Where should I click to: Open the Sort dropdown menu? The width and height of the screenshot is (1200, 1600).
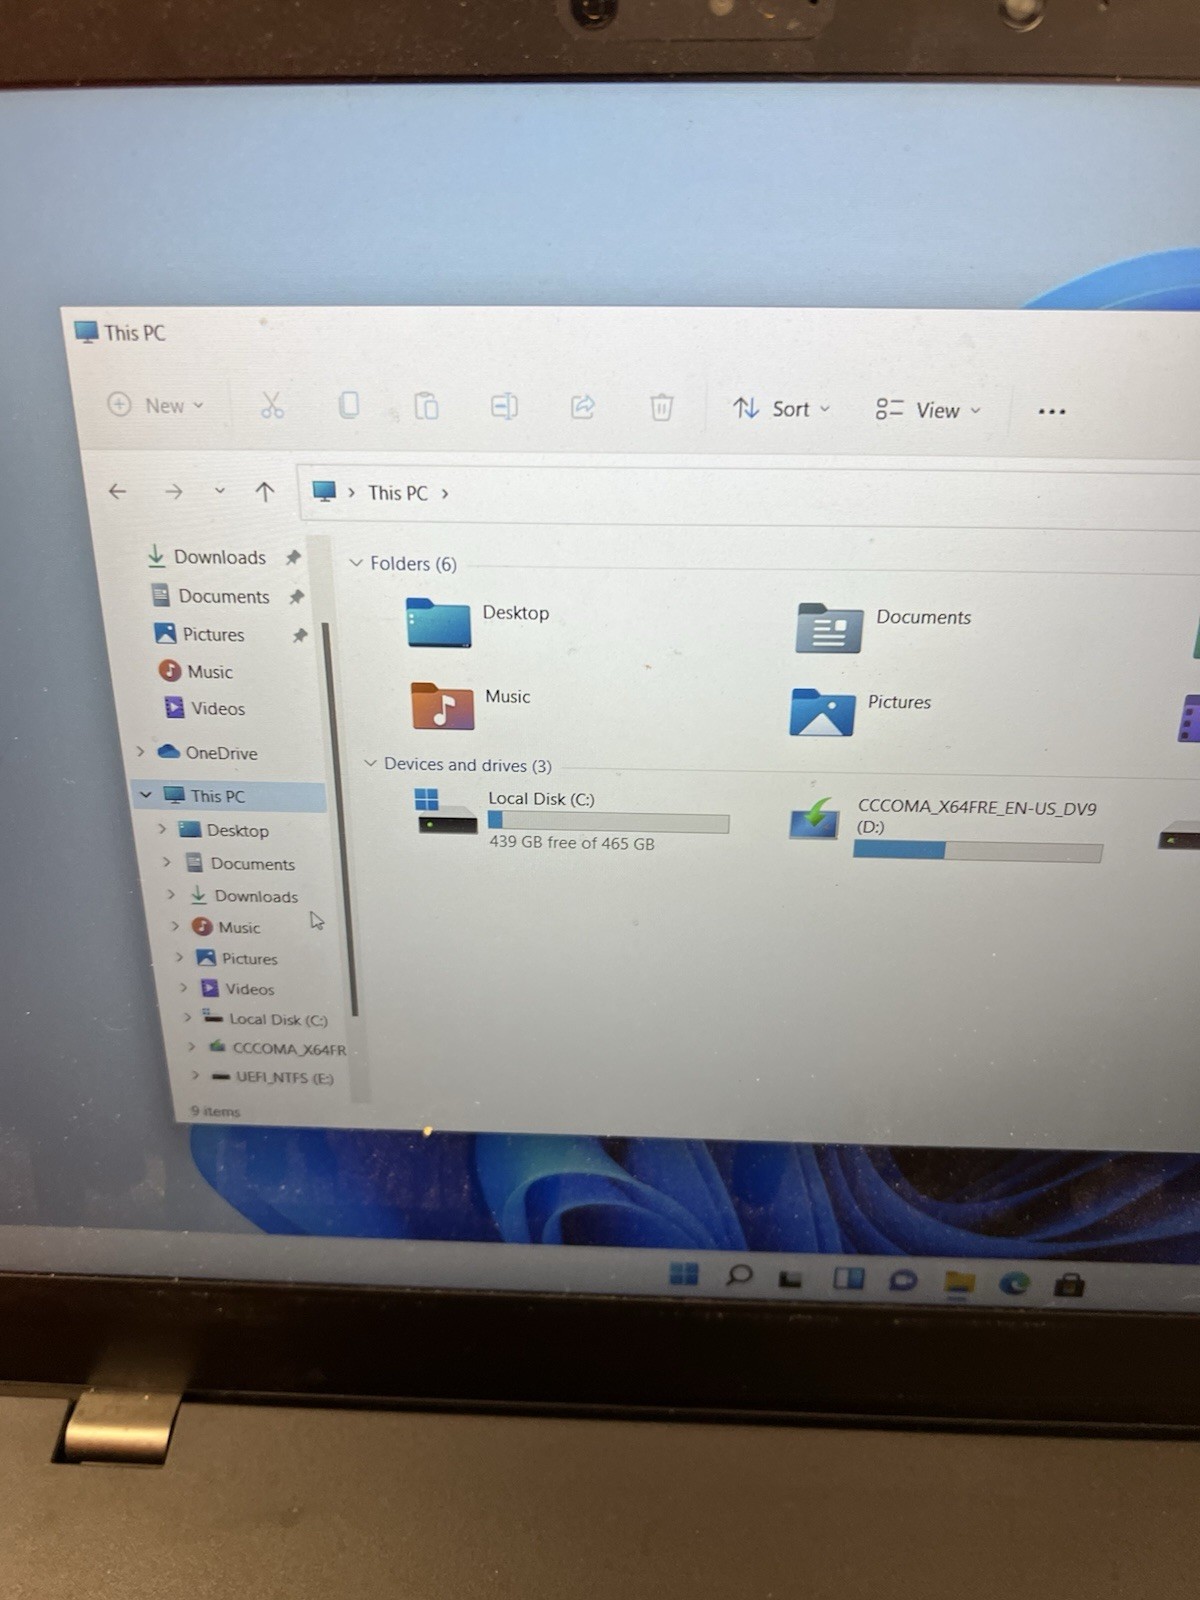781,408
